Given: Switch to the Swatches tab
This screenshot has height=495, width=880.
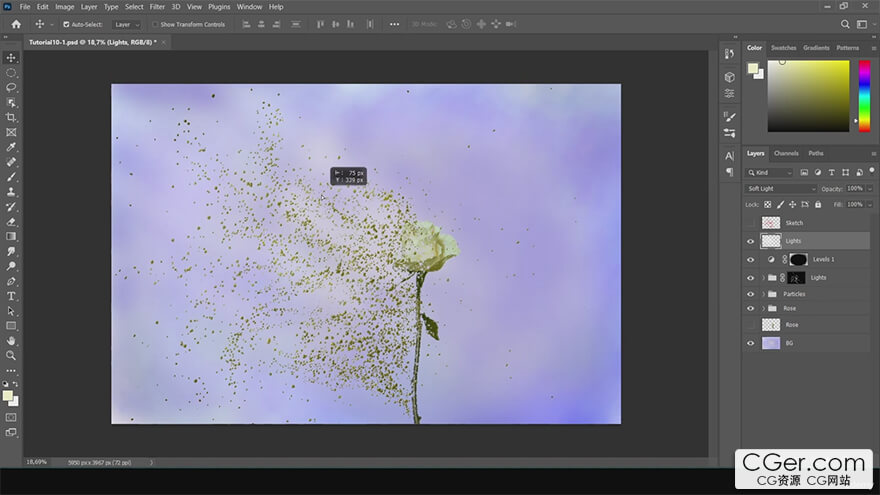Looking at the screenshot, I should 783,48.
